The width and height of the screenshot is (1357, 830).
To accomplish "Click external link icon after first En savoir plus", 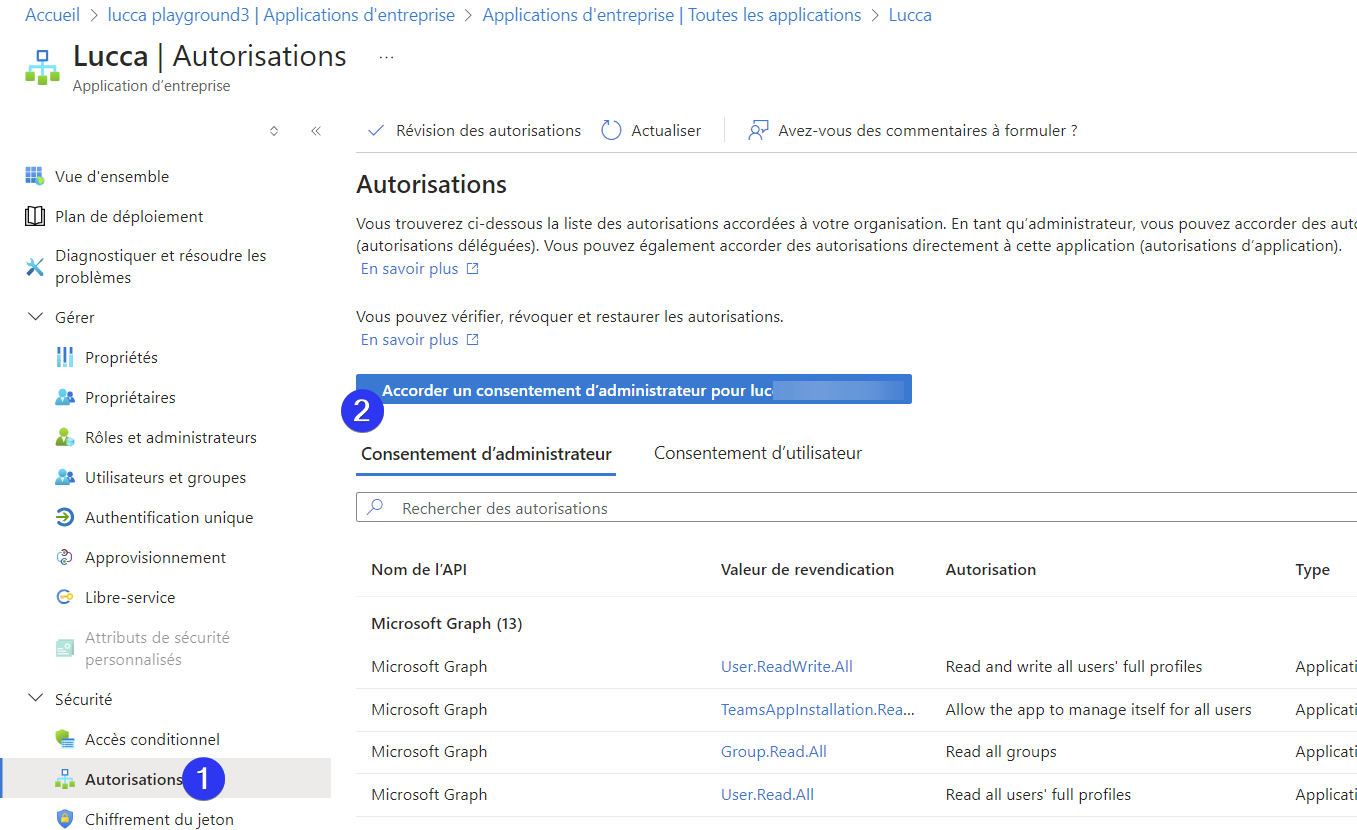I will click(473, 269).
